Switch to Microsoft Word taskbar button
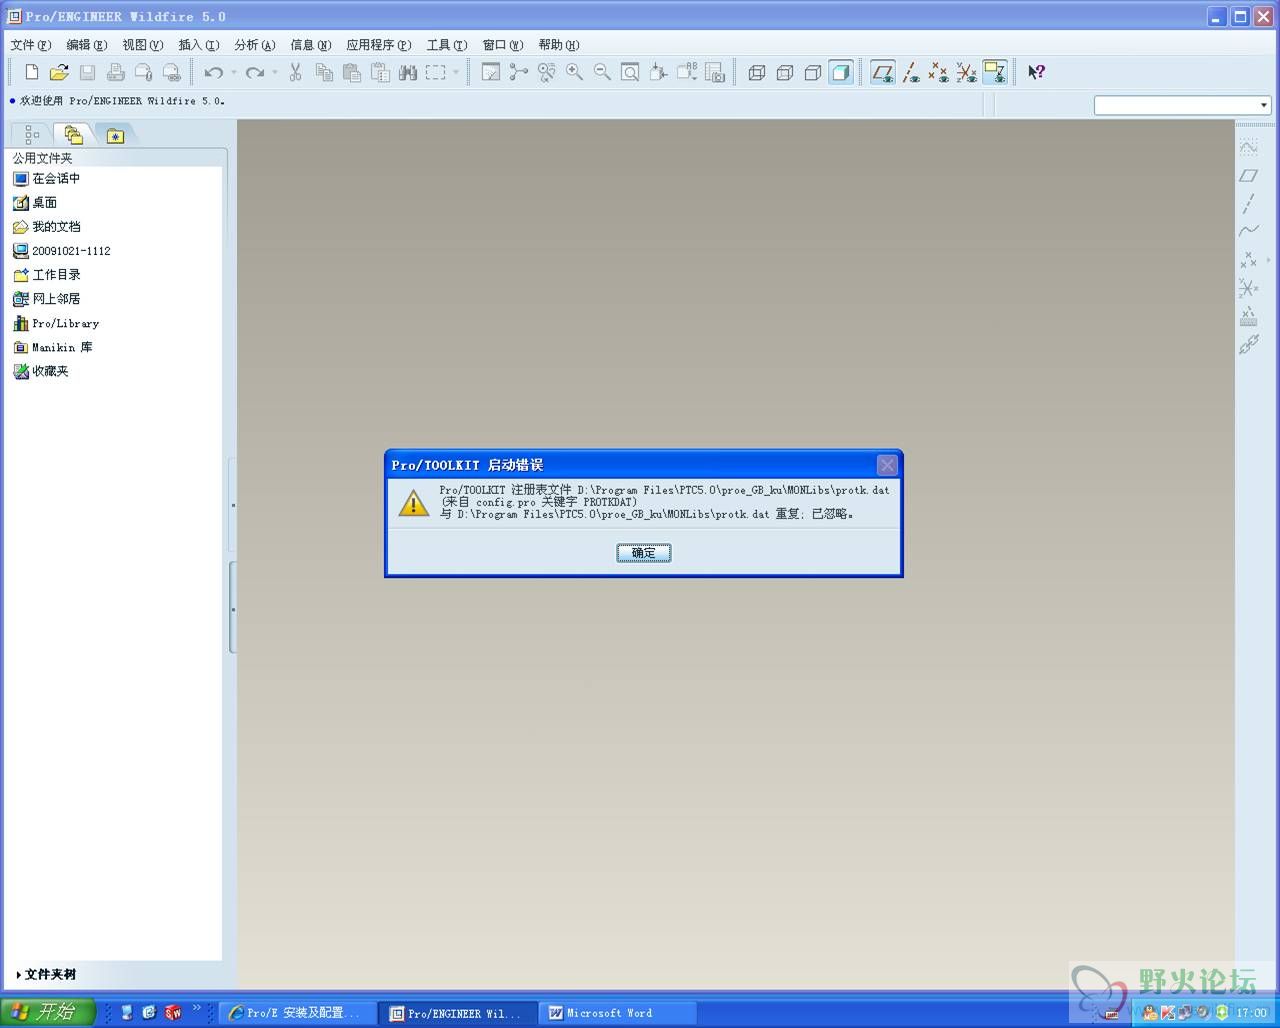This screenshot has height=1028, width=1280. tap(617, 1013)
